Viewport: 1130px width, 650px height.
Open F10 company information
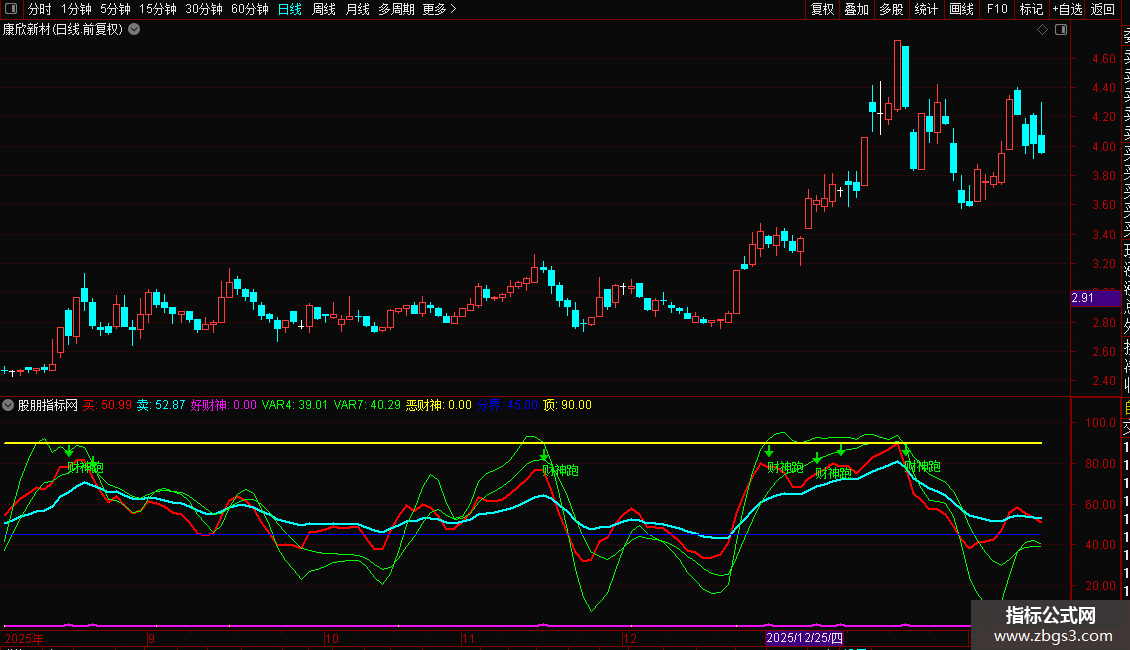(997, 9)
